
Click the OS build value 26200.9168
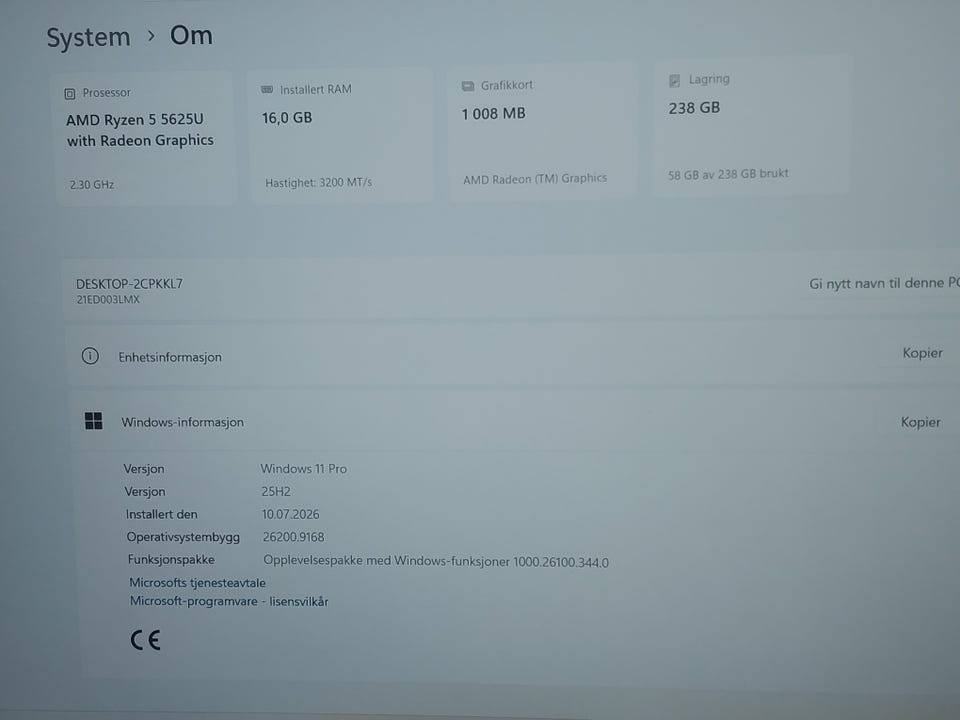(293, 537)
